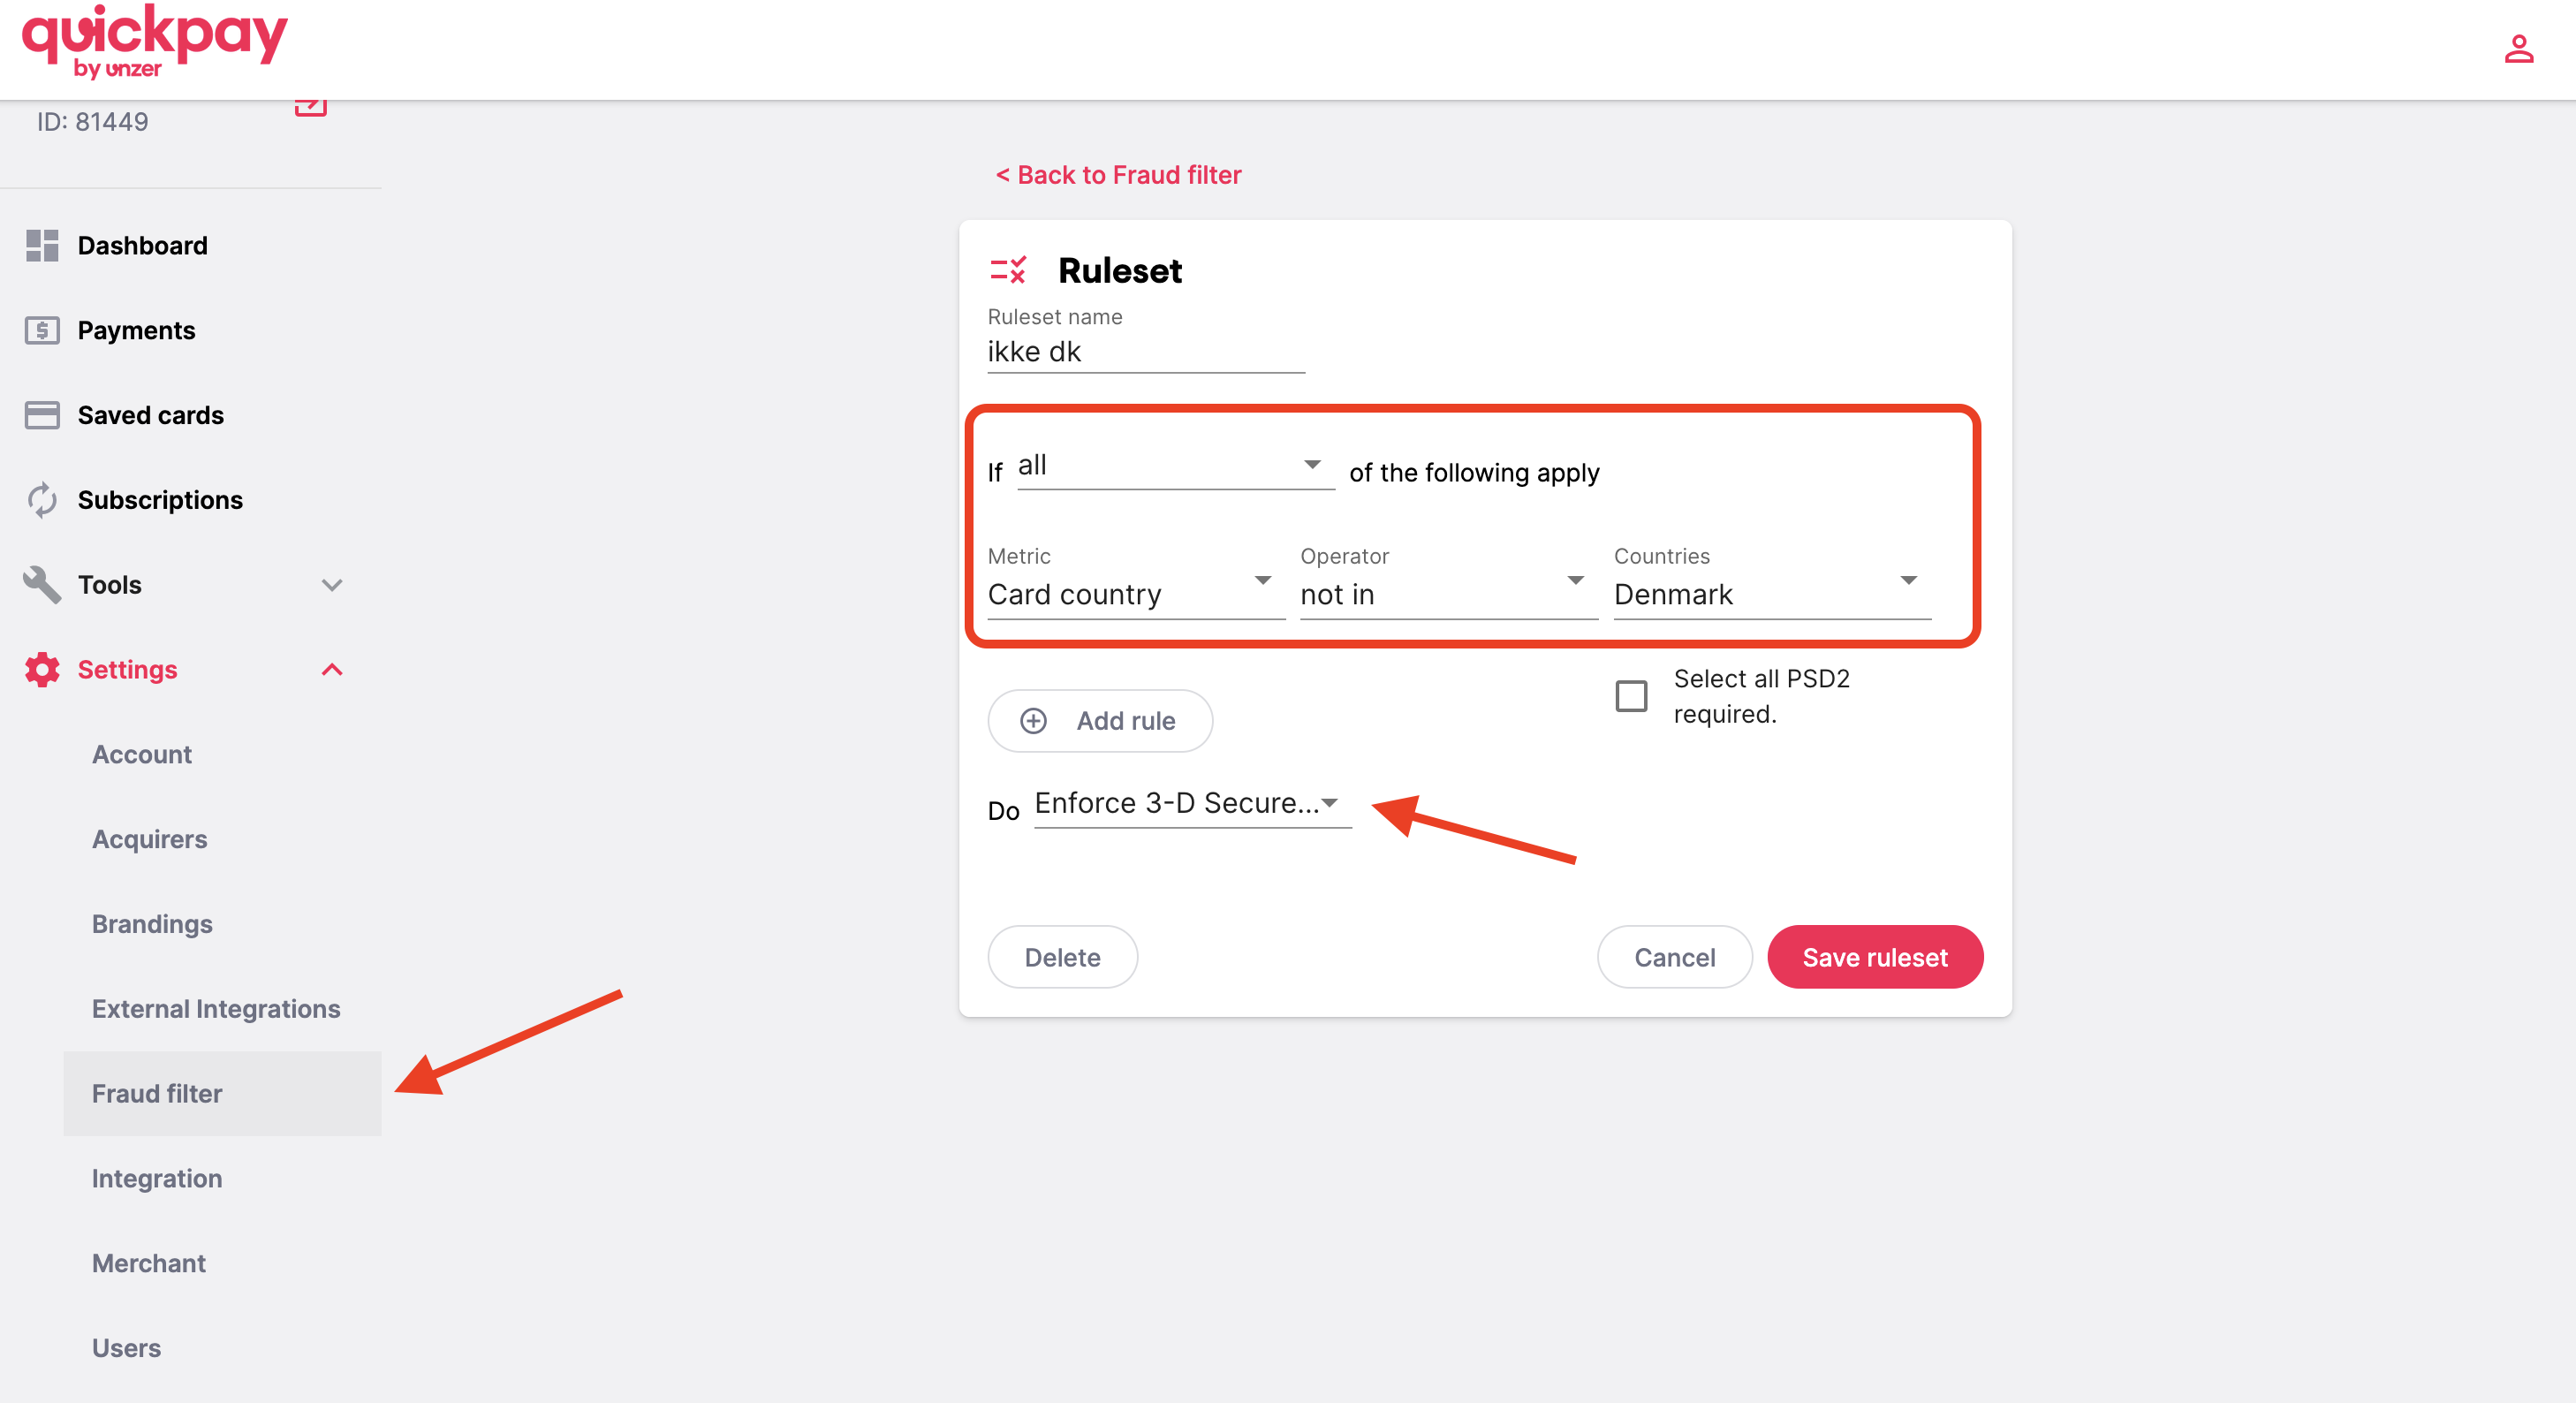Click the Subscriptions refresh icon
2576x1403 pixels.
click(42, 500)
